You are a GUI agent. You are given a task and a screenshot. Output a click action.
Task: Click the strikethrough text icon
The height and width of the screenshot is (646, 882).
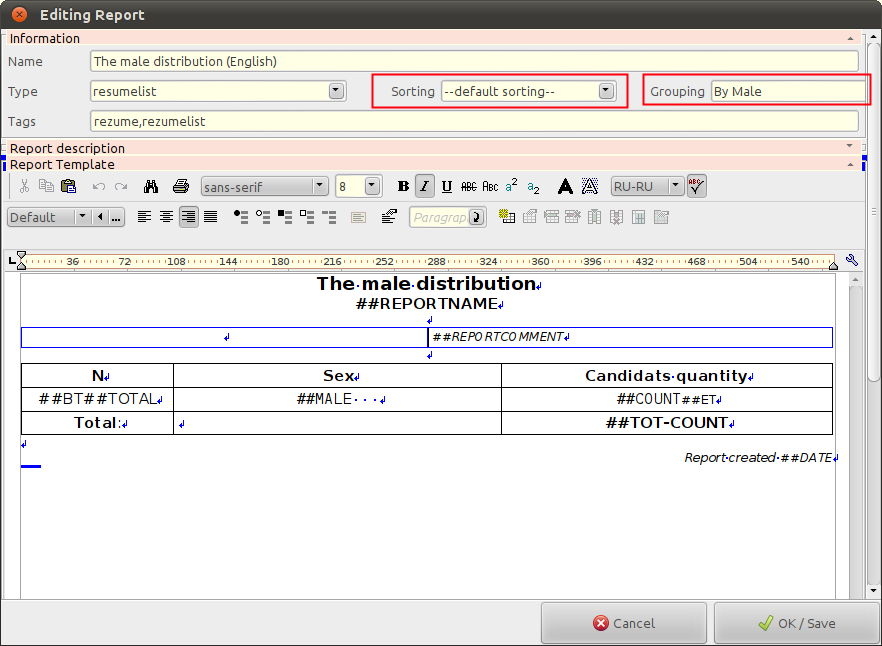click(x=468, y=186)
